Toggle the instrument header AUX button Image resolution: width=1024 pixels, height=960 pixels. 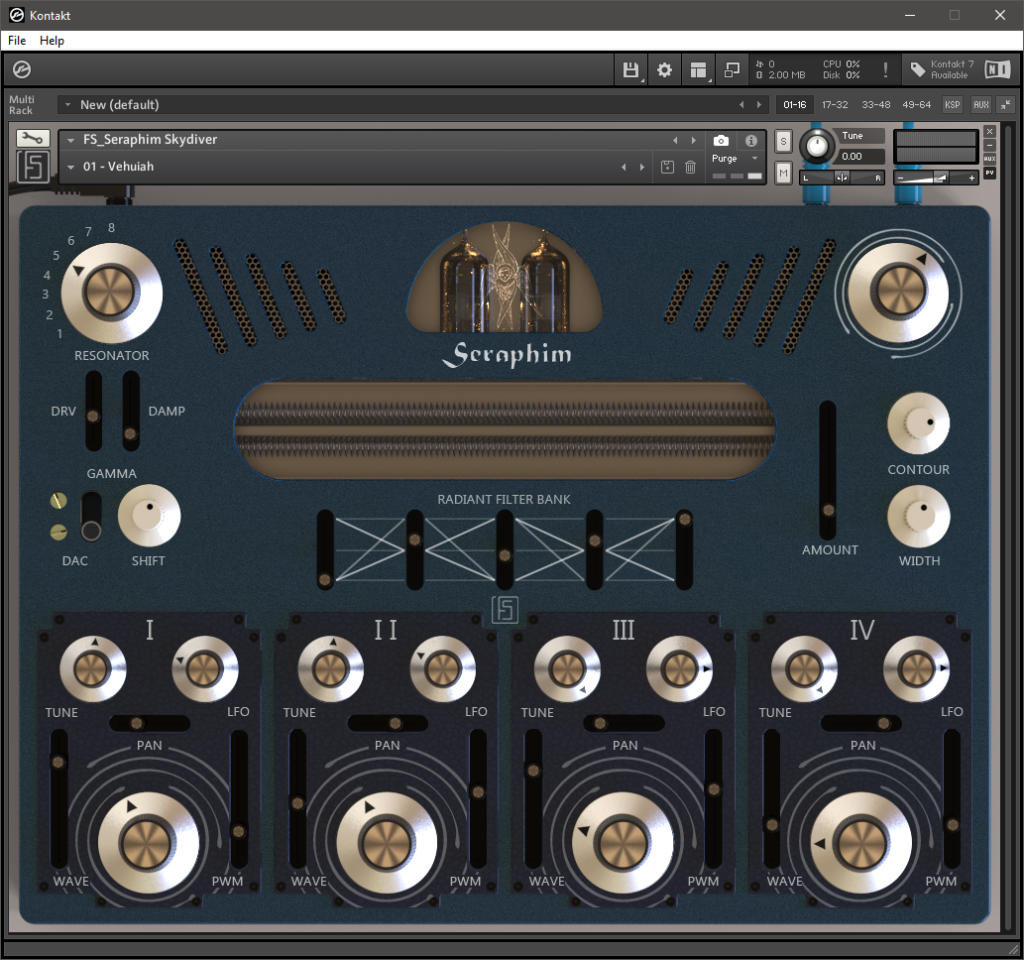[x=990, y=159]
